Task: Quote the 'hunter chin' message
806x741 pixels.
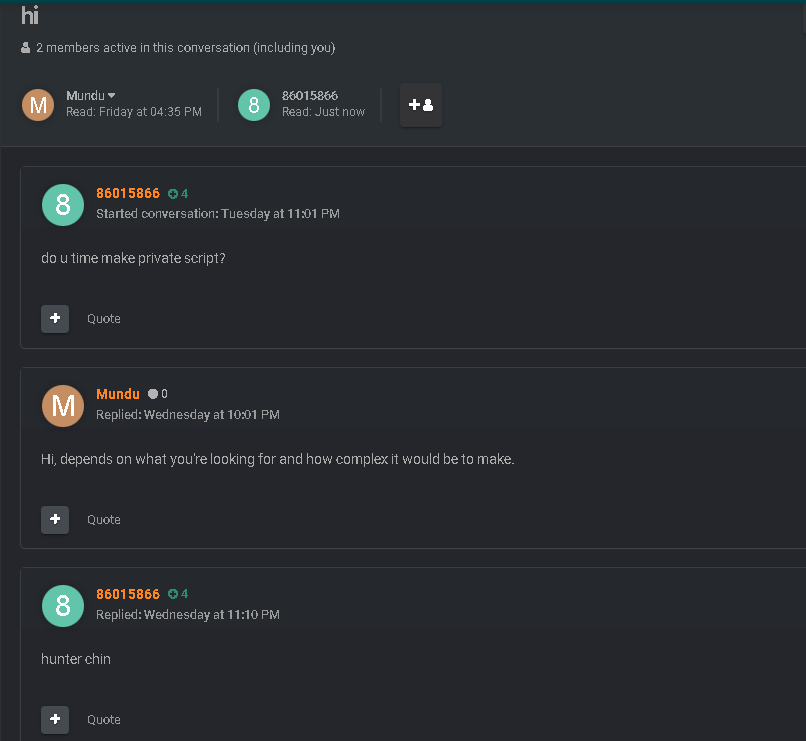Action: [104, 719]
